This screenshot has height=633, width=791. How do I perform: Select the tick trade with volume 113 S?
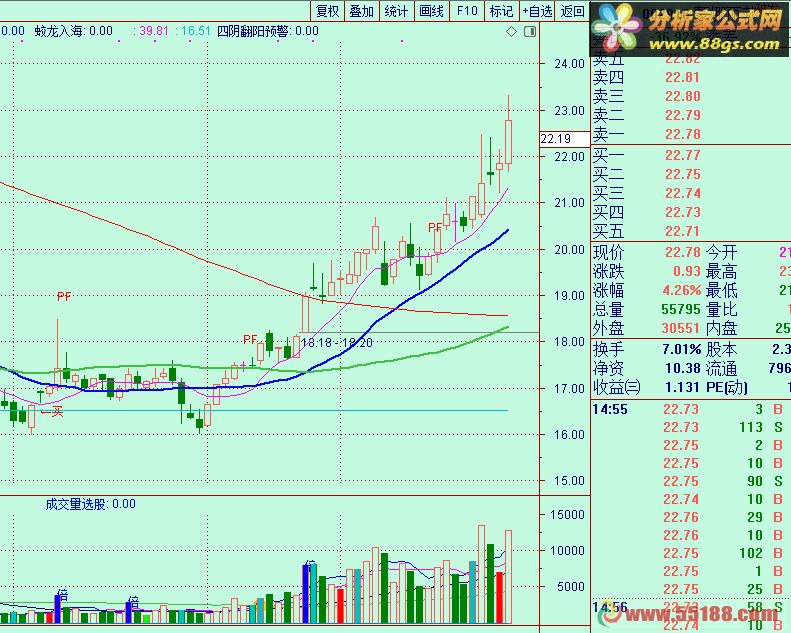[x=690, y=428]
